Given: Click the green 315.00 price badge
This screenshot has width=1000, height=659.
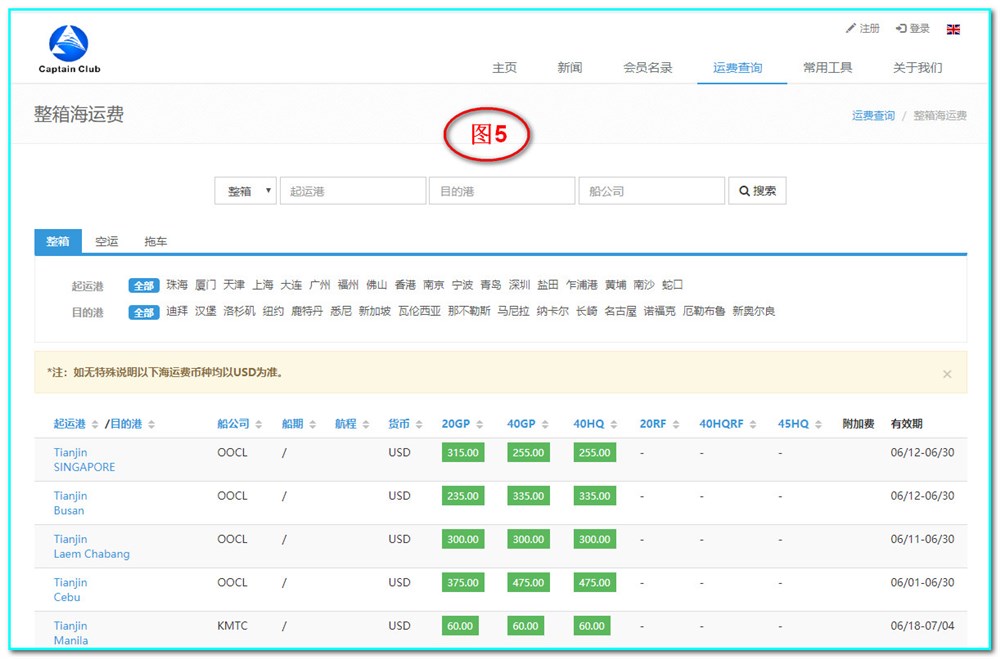Looking at the screenshot, I should pos(462,453).
